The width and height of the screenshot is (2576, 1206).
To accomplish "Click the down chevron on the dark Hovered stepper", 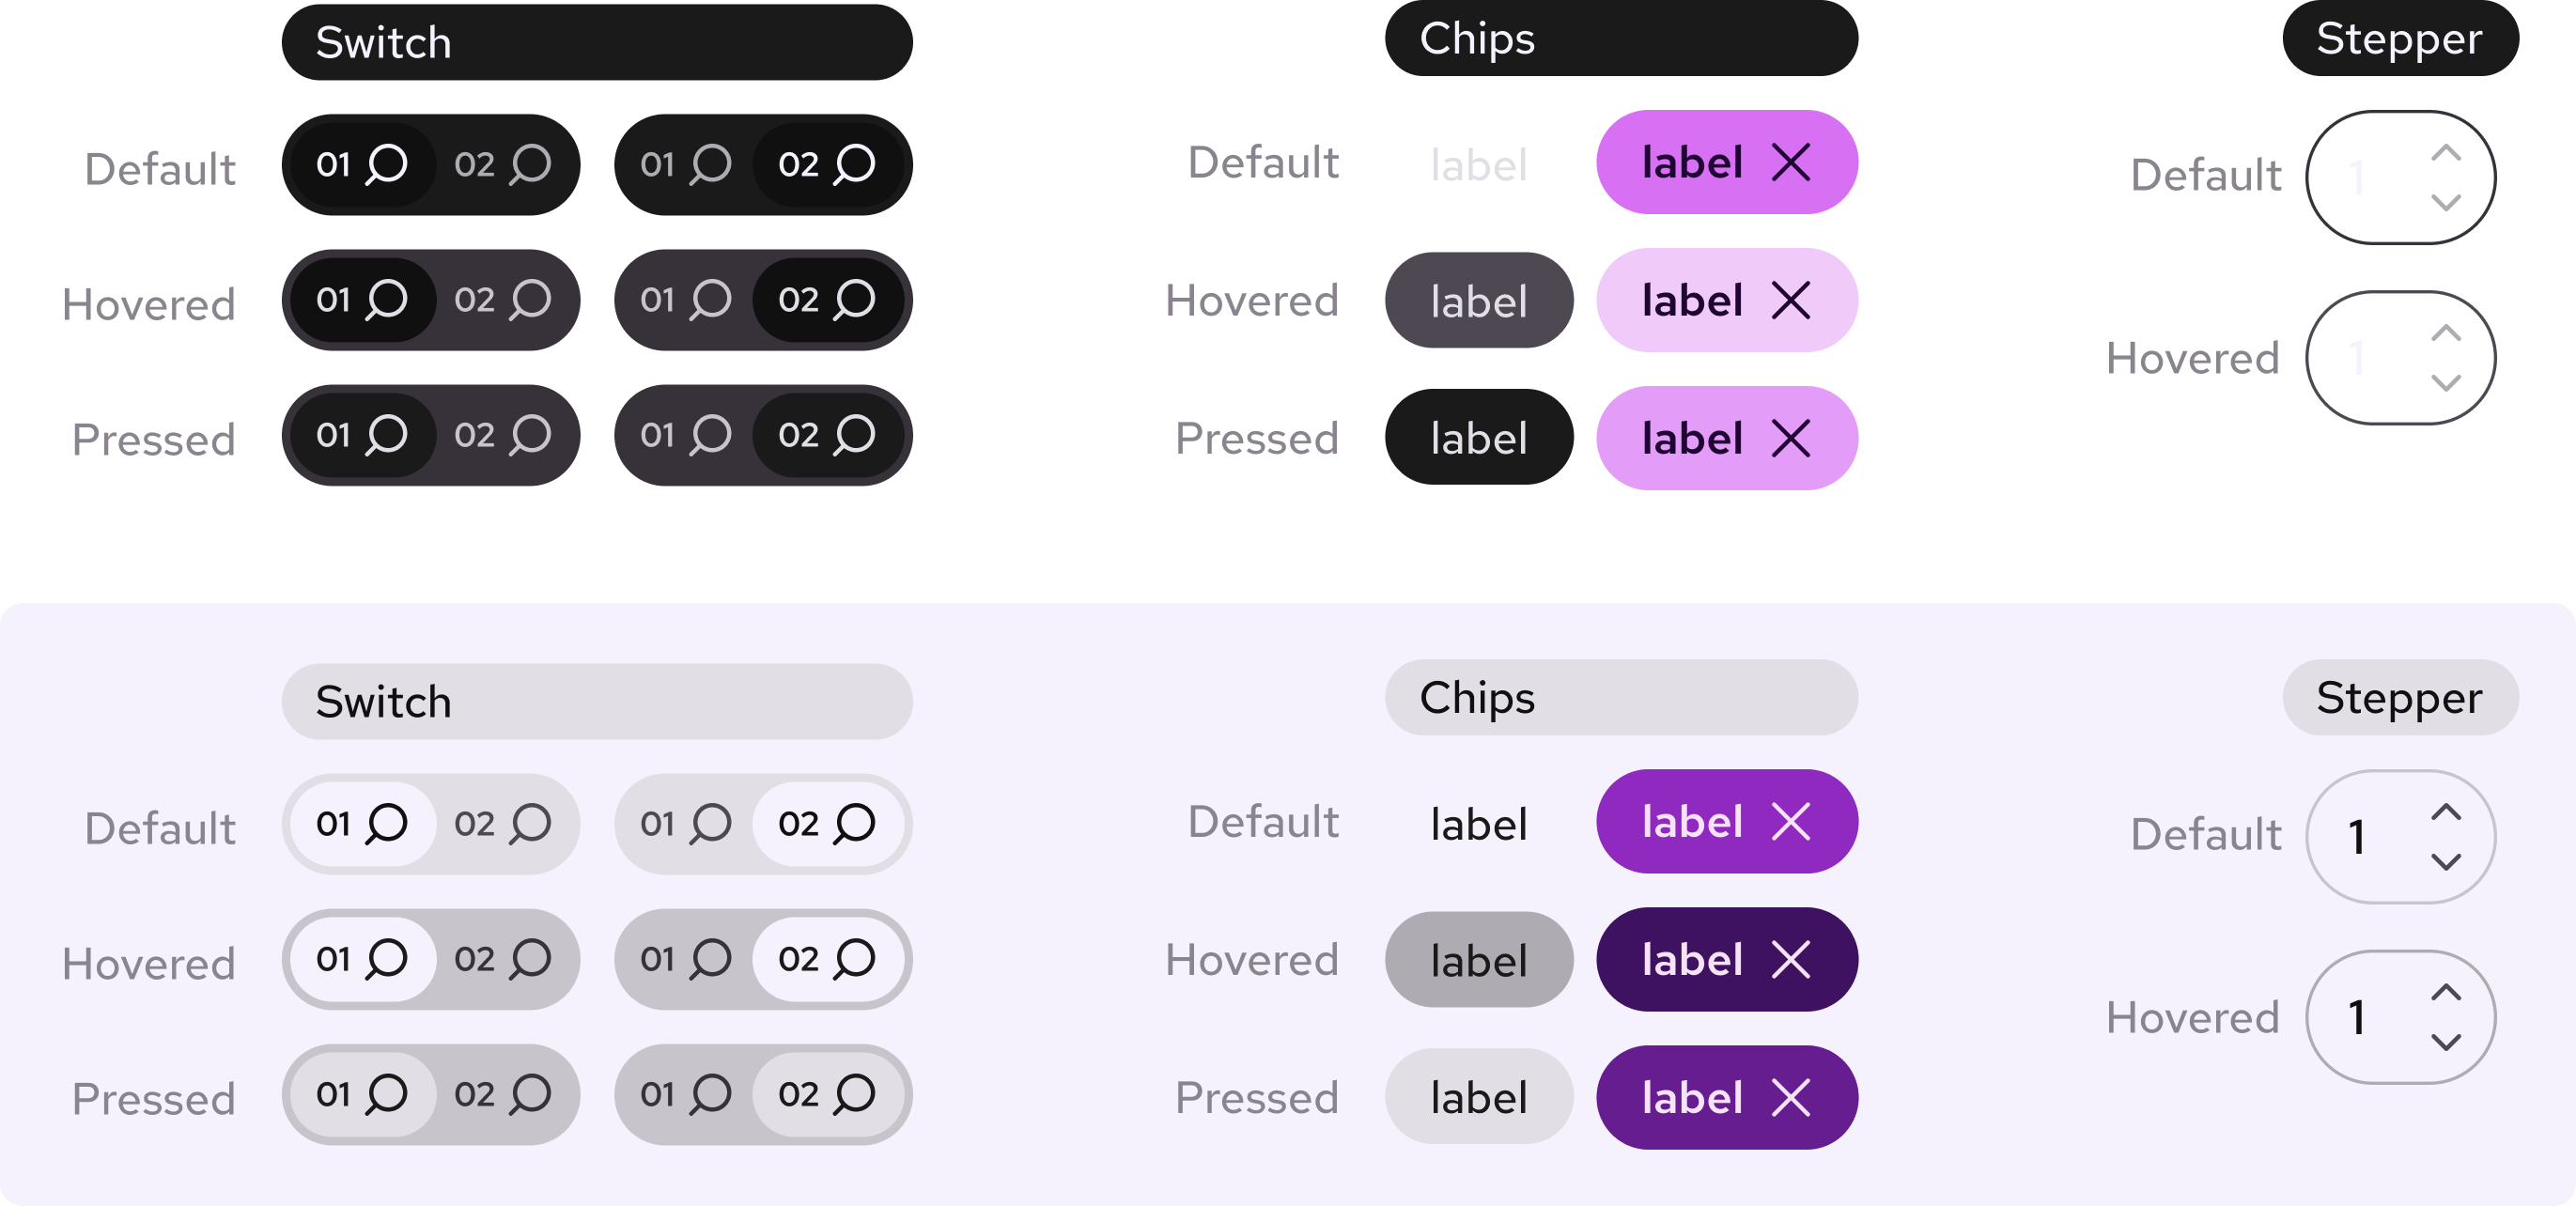I will coord(2447,384).
